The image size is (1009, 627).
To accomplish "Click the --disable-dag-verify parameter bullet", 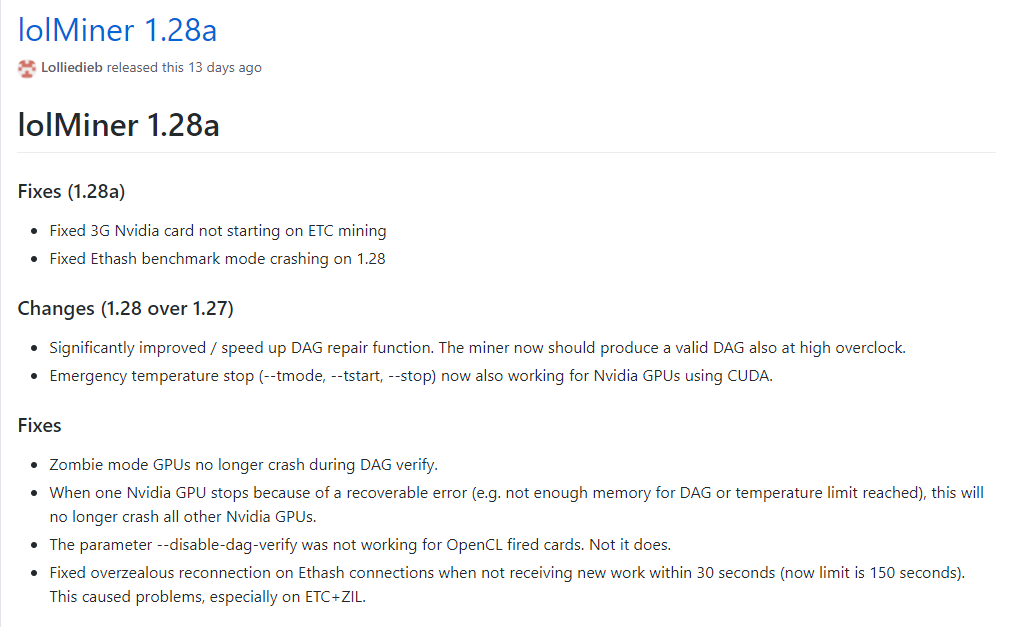I will click(360, 545).
